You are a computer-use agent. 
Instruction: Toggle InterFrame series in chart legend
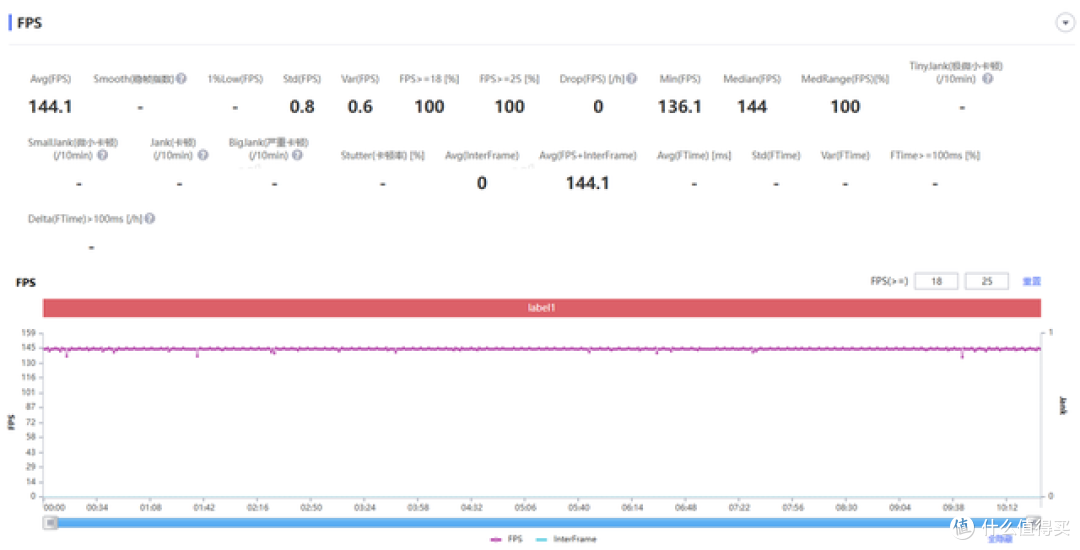566,539
